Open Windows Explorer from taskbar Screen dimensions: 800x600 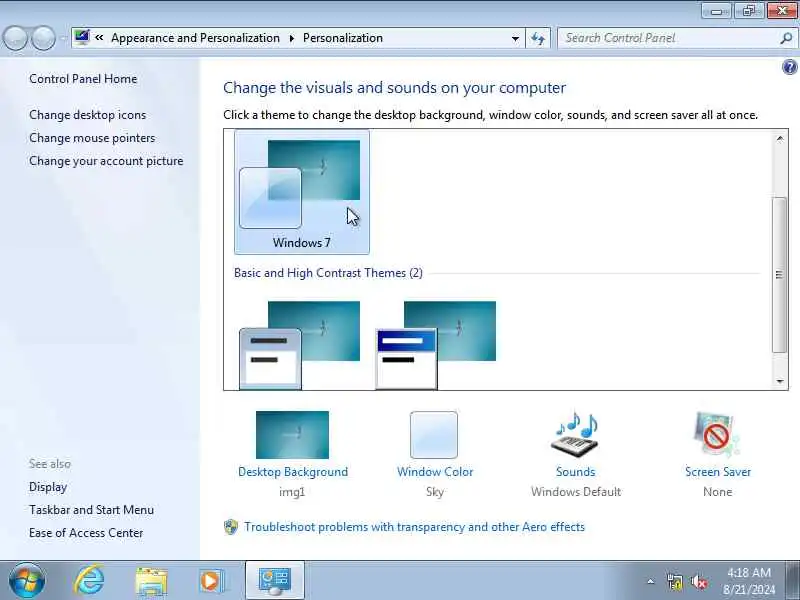[151, 581]
